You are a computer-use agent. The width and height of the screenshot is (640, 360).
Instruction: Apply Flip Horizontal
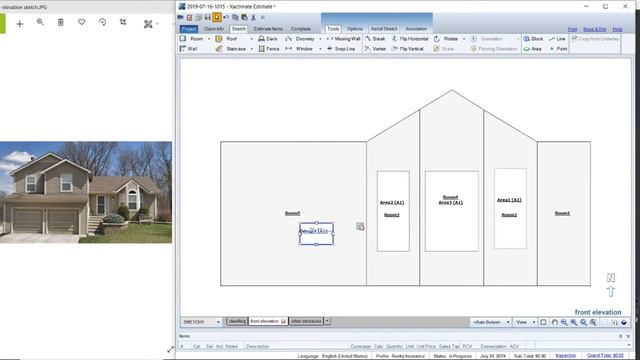tap(410, 38)
